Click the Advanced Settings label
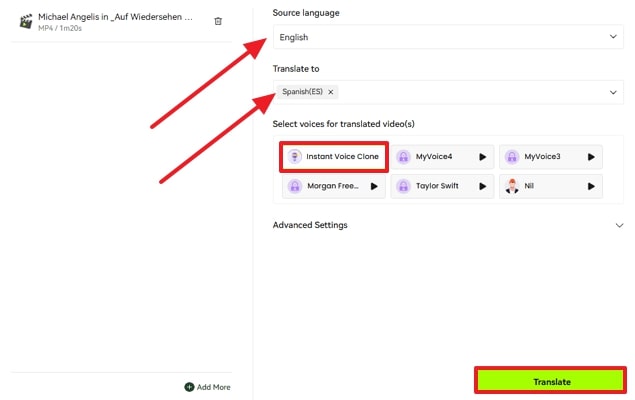This screenshot has height=400, width=635. 310,225
